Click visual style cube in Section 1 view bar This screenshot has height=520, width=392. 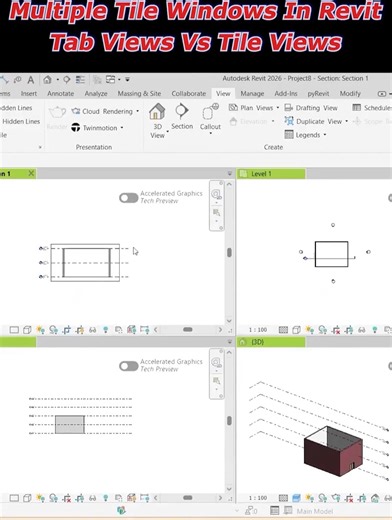tap(27, 330)
